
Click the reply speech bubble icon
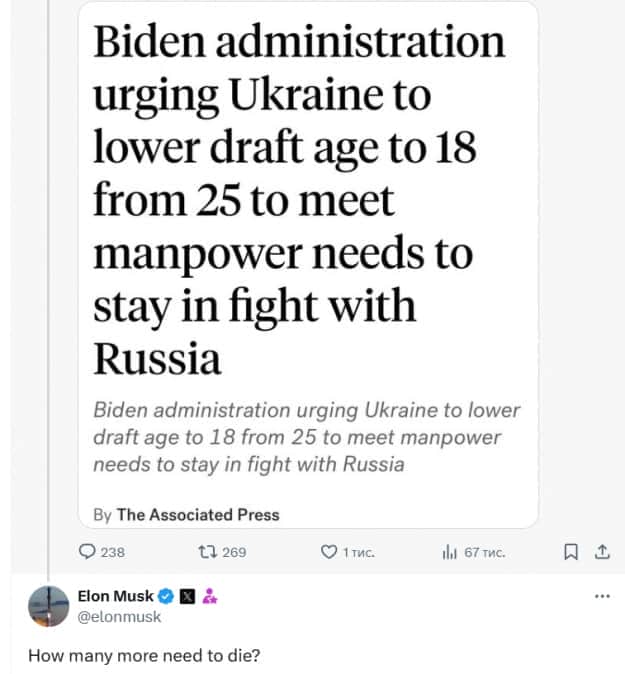[x=87, y=551]
